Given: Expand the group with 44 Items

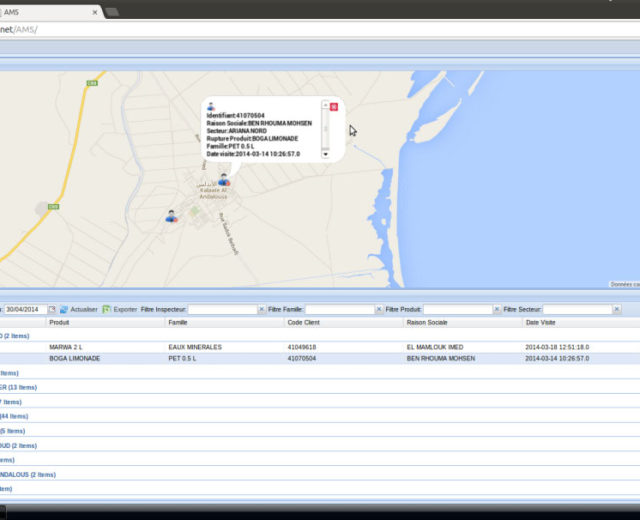Looking at the screenshot, I should 16,416.
